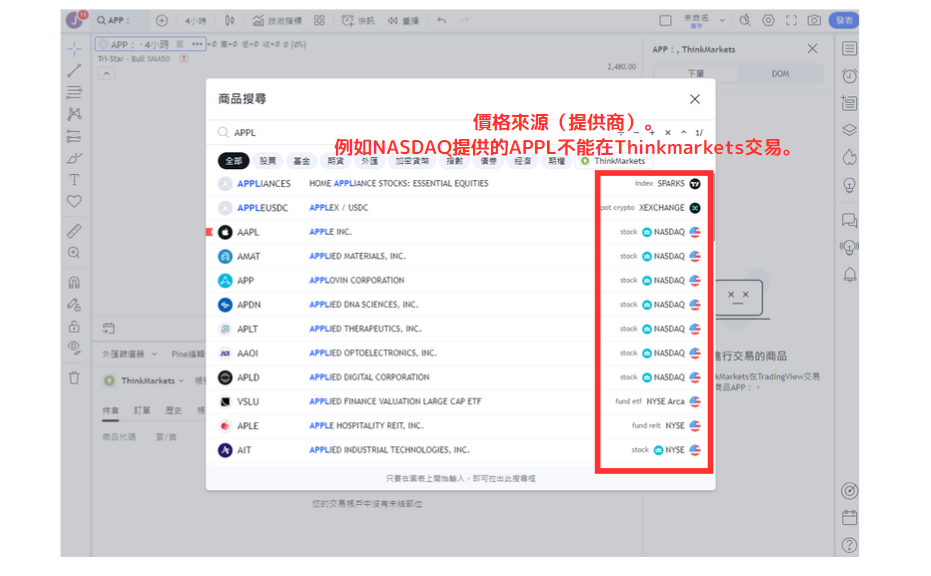This screenshot has height=576, width=931.
Task: Open the 4小時 interval selector
Action: pyautogui.click(x=195, y=21)
